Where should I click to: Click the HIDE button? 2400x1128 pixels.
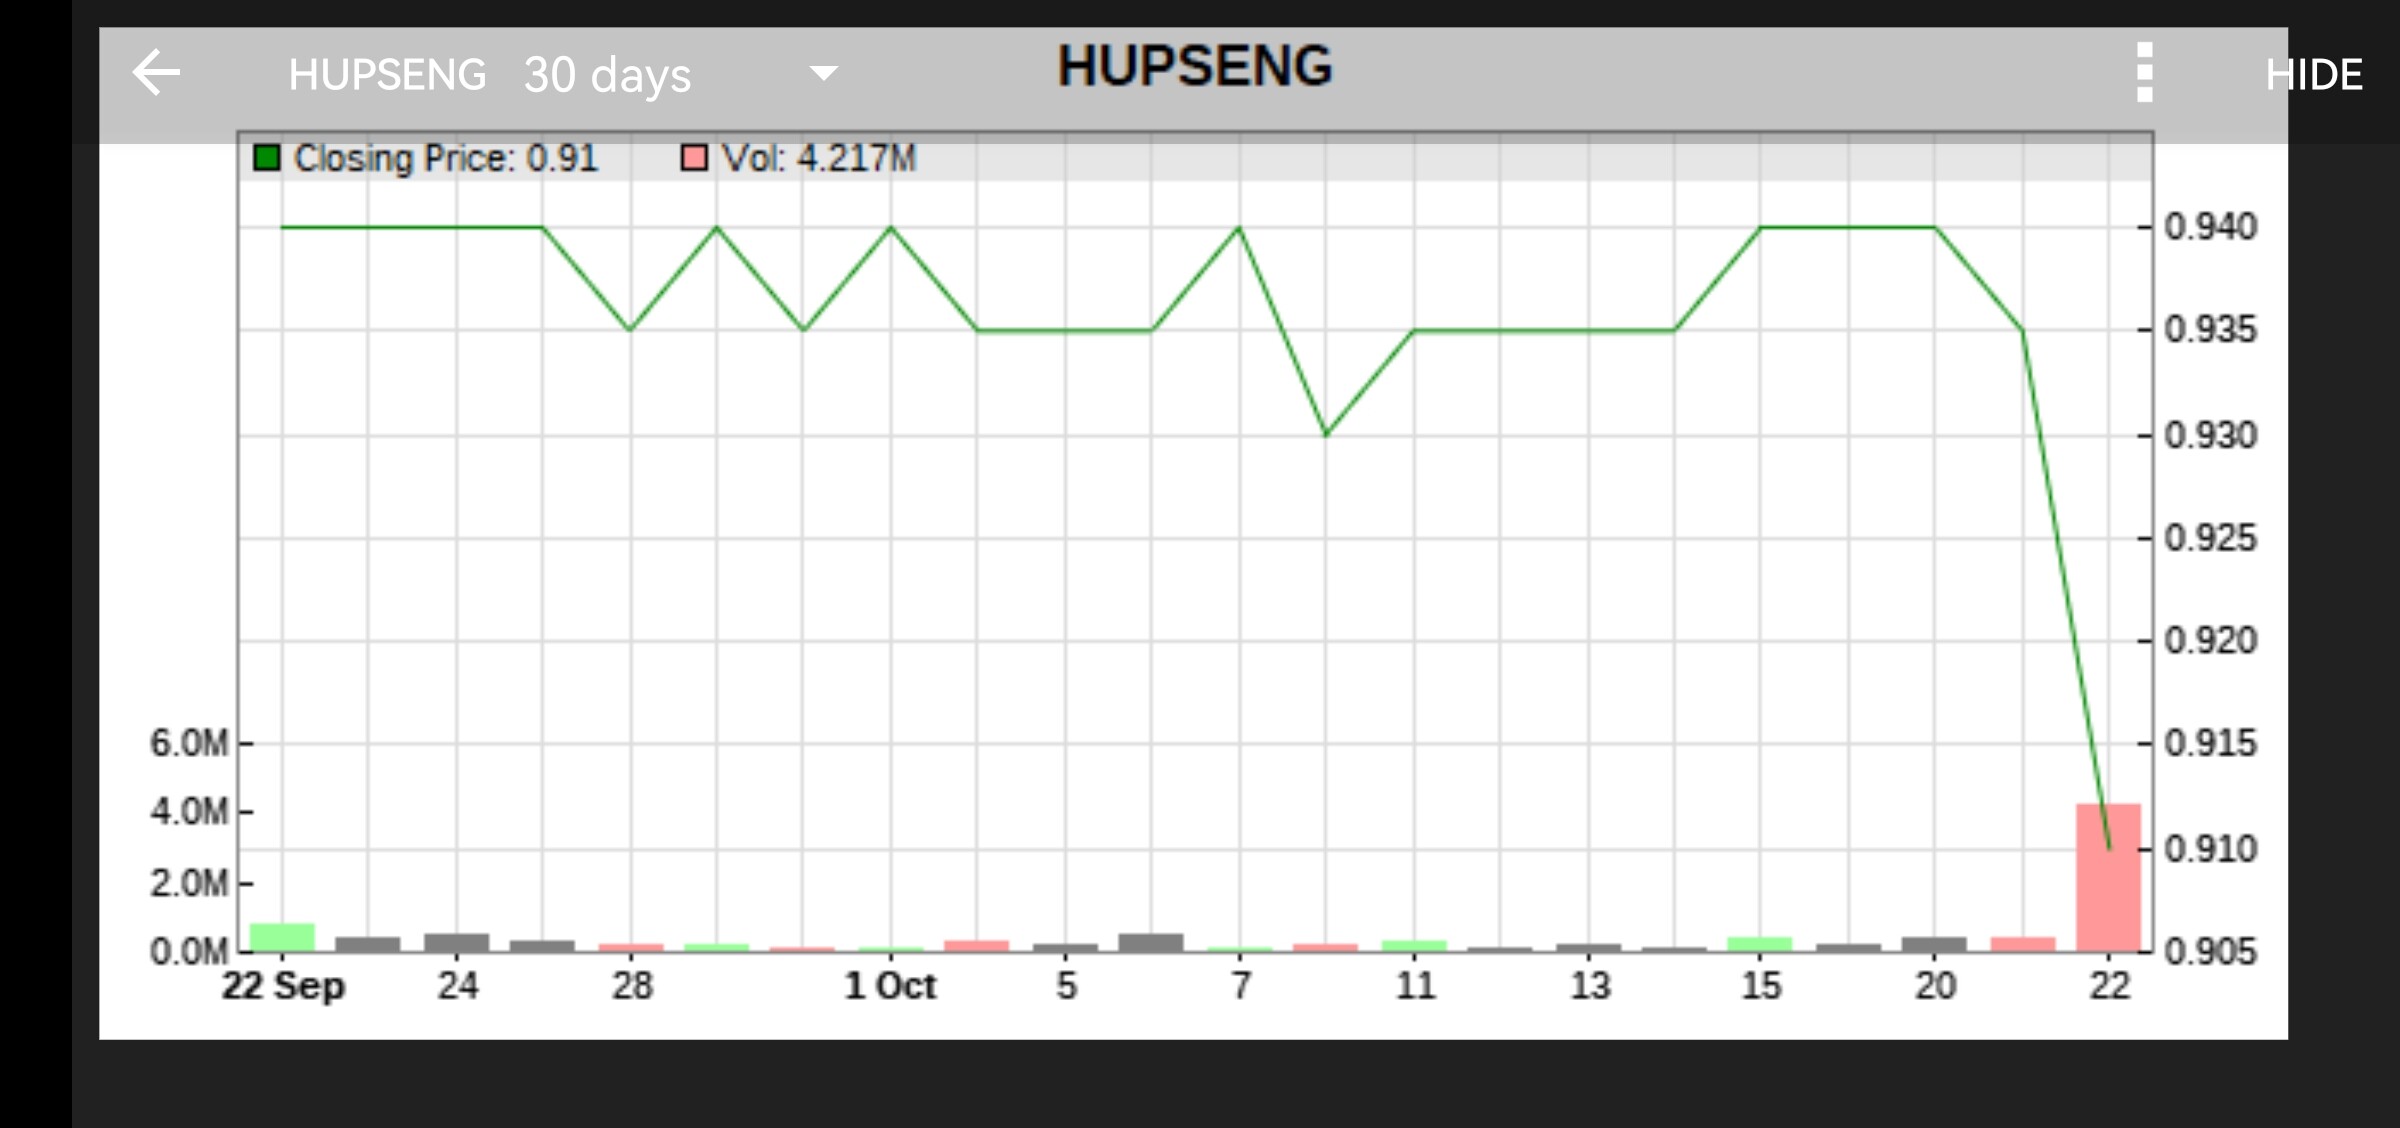2313,75
